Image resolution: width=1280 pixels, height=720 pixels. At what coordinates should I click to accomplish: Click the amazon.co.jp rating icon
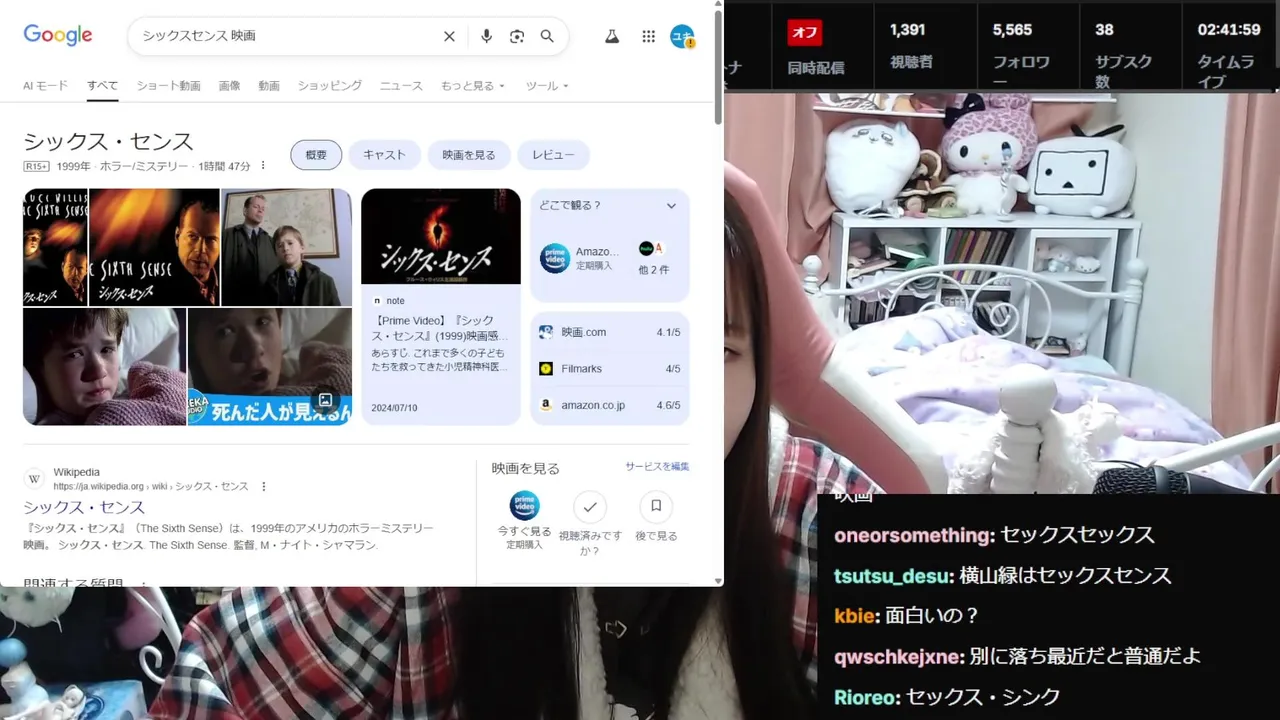[x=546, y=405]
